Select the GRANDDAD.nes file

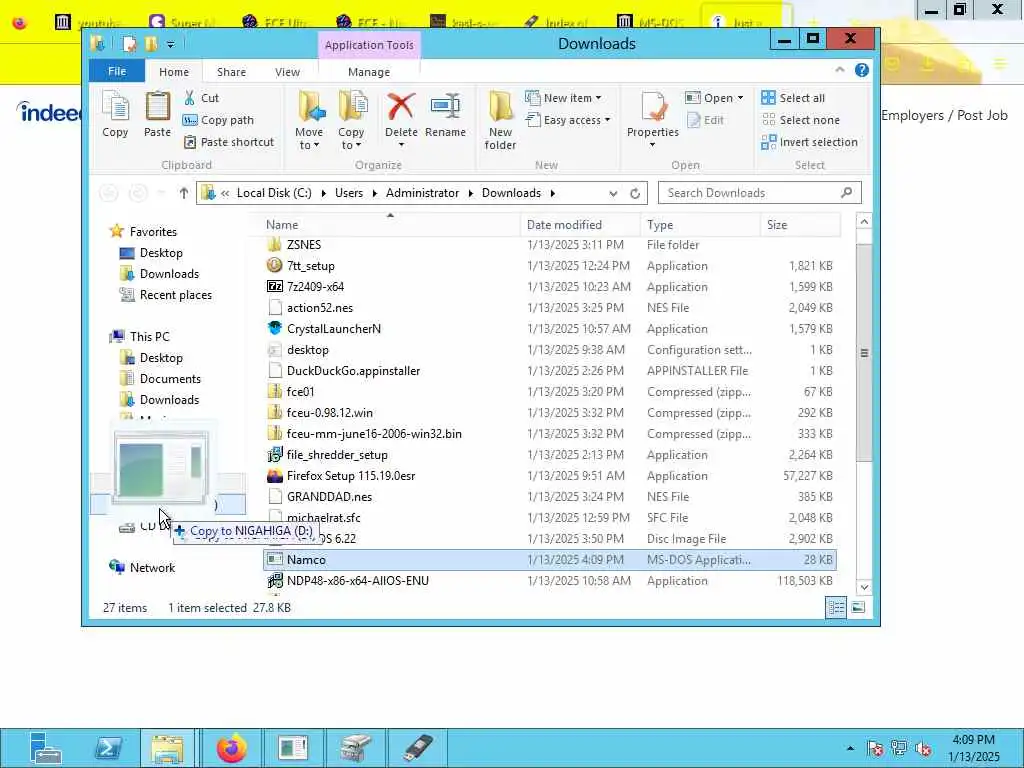click(549, 497)
